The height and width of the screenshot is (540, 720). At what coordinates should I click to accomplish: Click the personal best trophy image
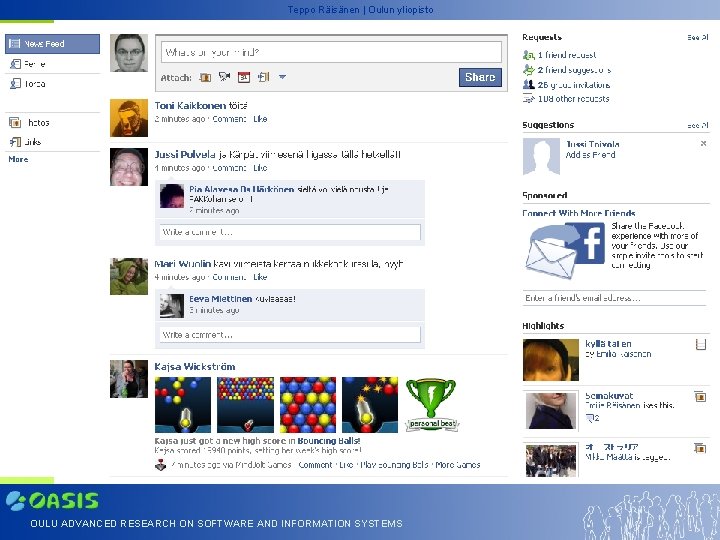tap(432, 405)
